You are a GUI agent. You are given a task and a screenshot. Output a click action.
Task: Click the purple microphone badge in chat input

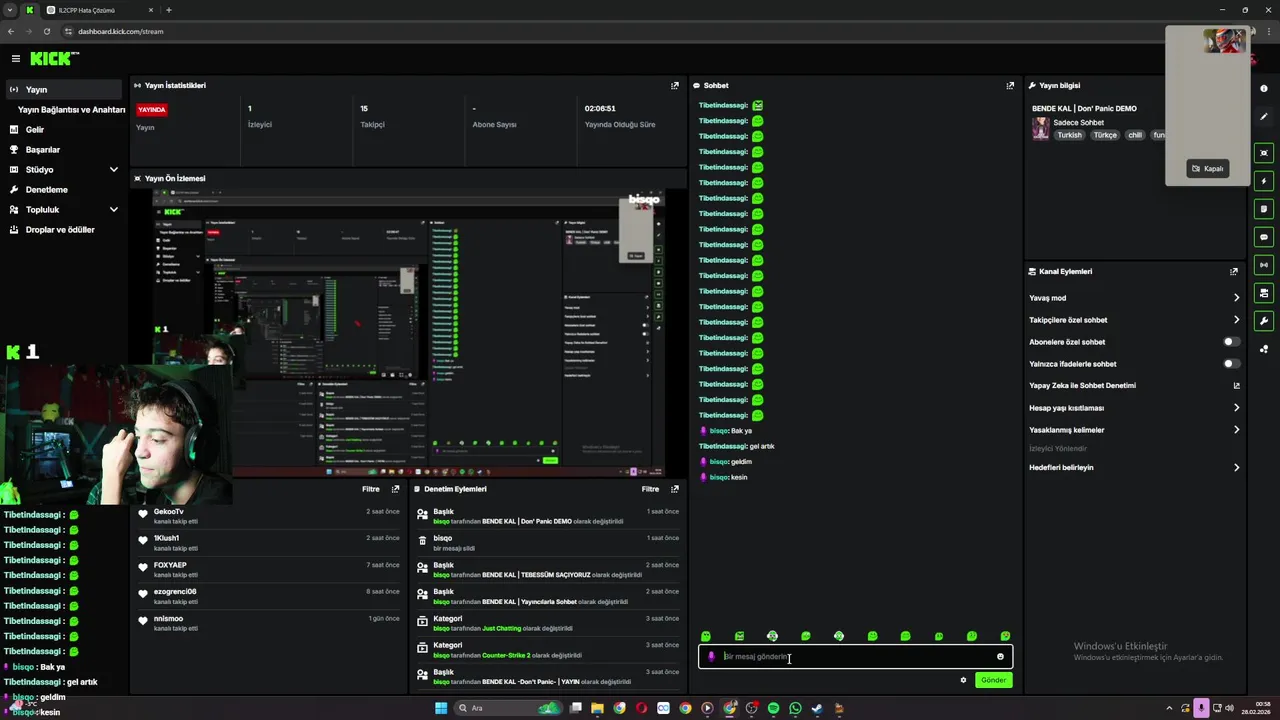click(711, 657)
